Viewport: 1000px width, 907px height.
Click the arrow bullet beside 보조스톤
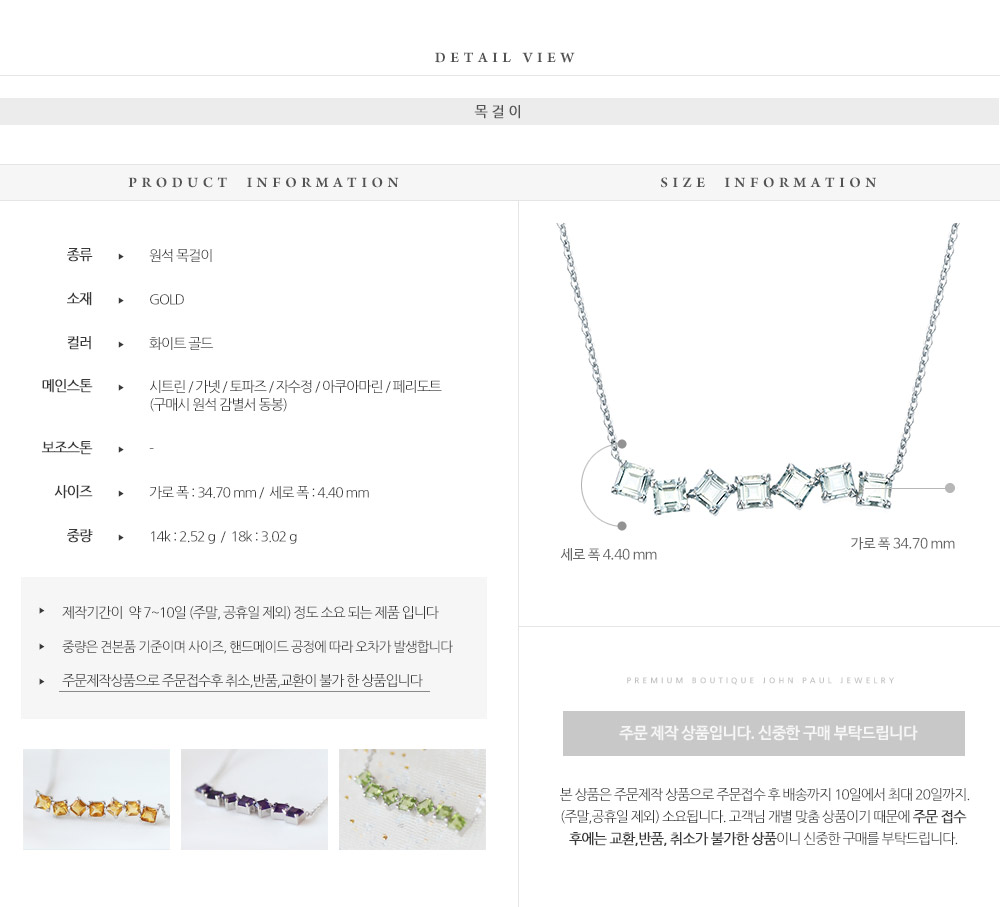[121, 449]
